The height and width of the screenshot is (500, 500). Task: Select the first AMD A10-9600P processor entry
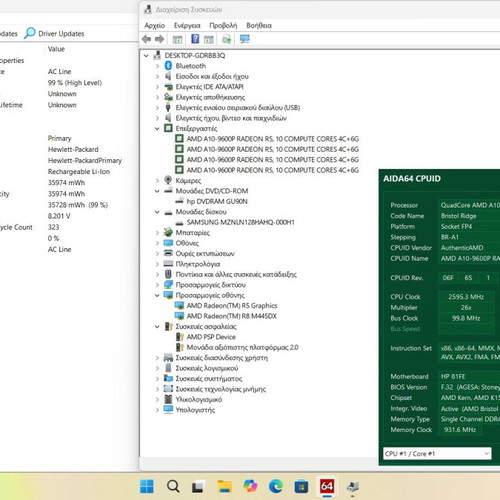click(273, 139)
